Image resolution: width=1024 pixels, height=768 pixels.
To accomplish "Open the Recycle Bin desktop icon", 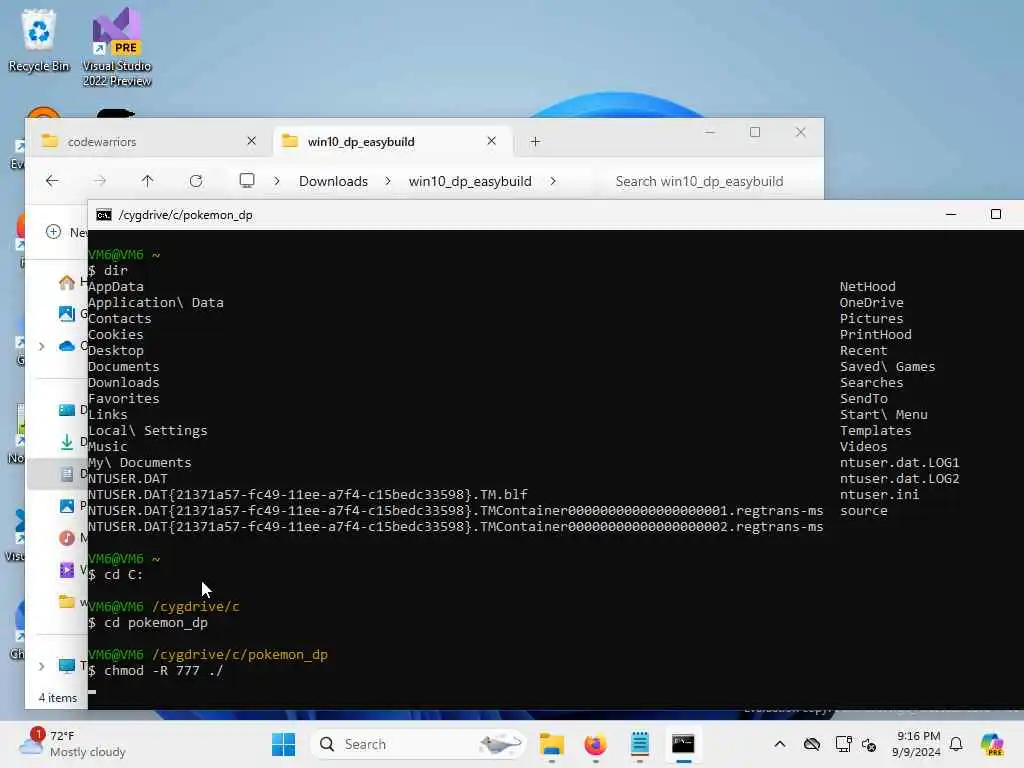I will click(39, 40).
